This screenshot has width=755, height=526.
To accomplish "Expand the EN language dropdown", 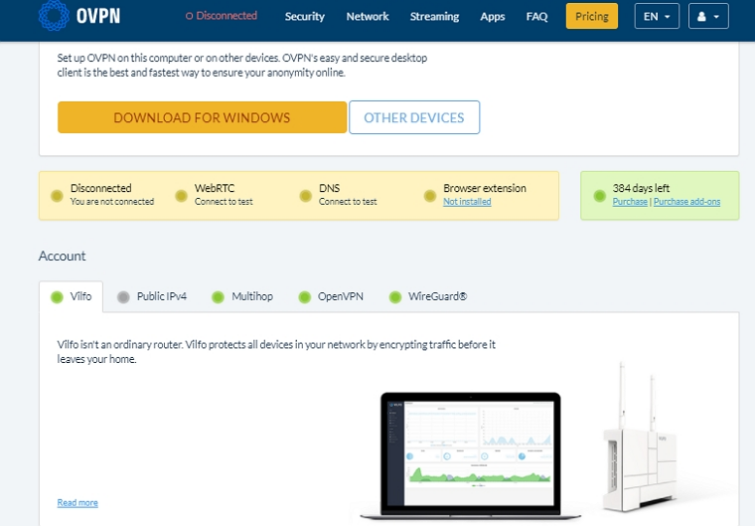I will [657, 16].
